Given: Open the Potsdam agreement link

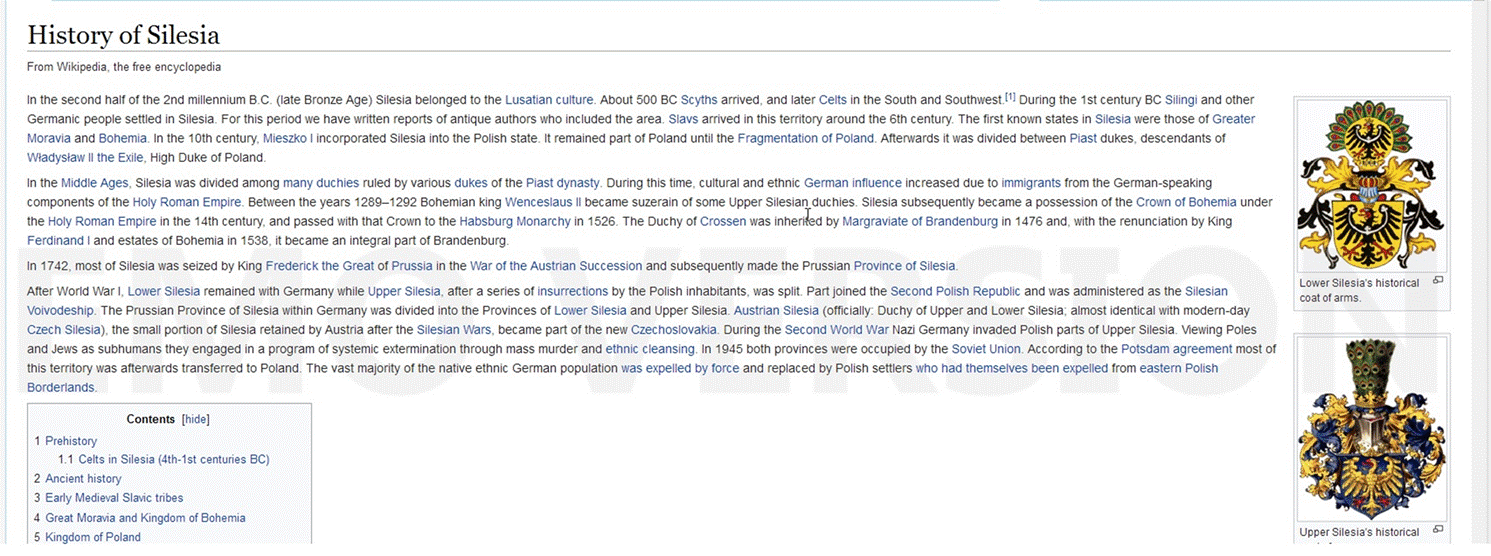Looking at the screenshot, I should (1177, 349).
